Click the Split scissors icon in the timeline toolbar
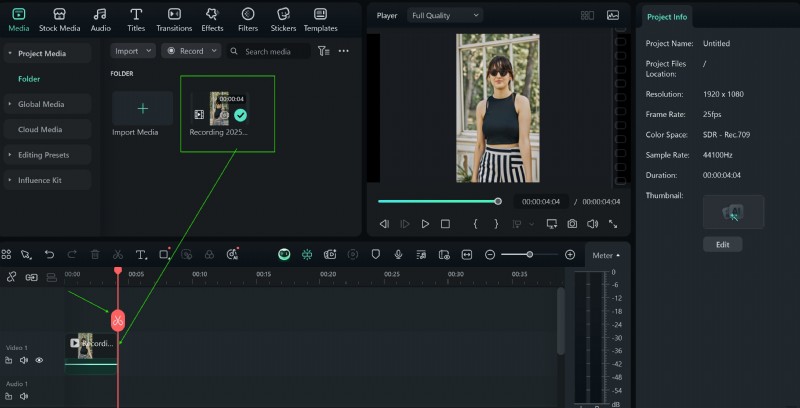Image resolution: width=800 pixels, height=408 pixels. pos(118,255)
